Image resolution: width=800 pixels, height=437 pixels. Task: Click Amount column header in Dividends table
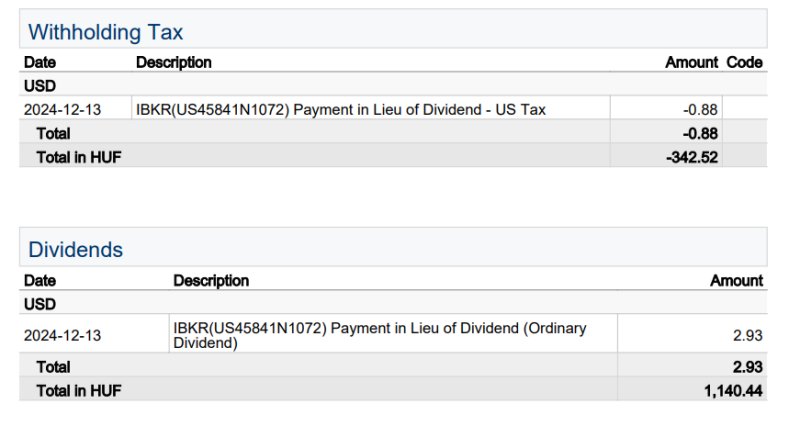[736, 281]
